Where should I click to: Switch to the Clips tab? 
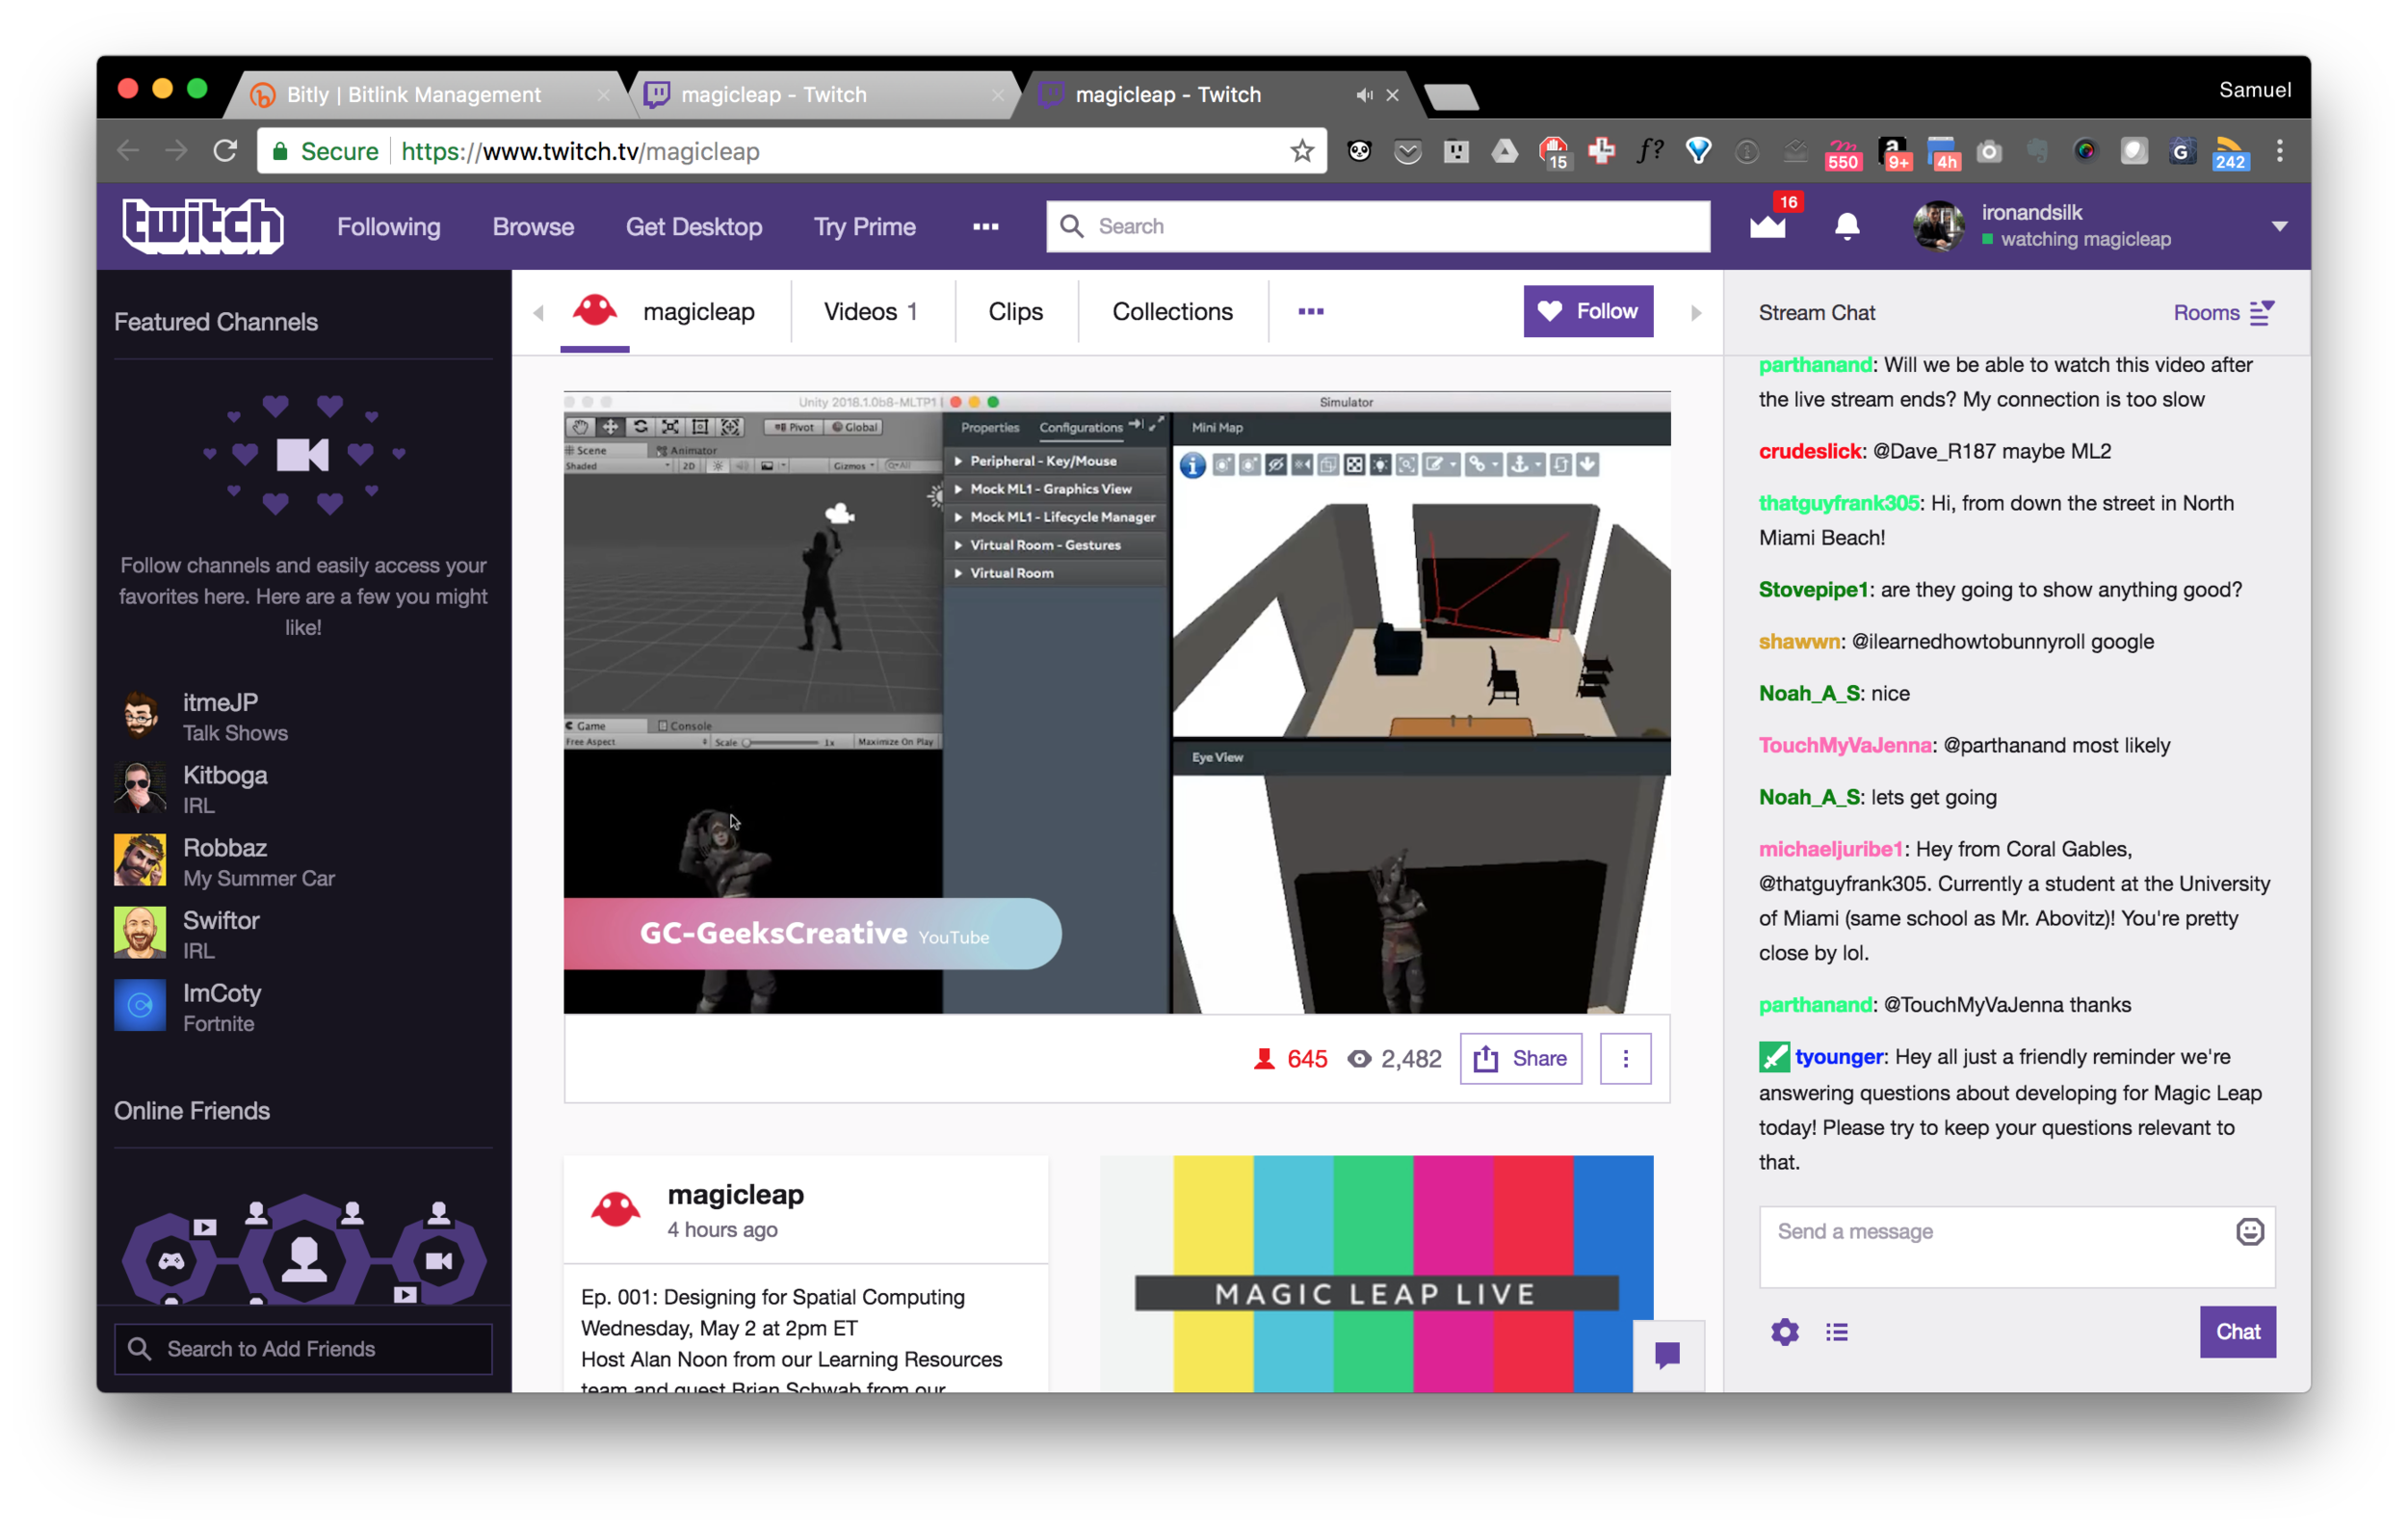tap(1015, 311)
